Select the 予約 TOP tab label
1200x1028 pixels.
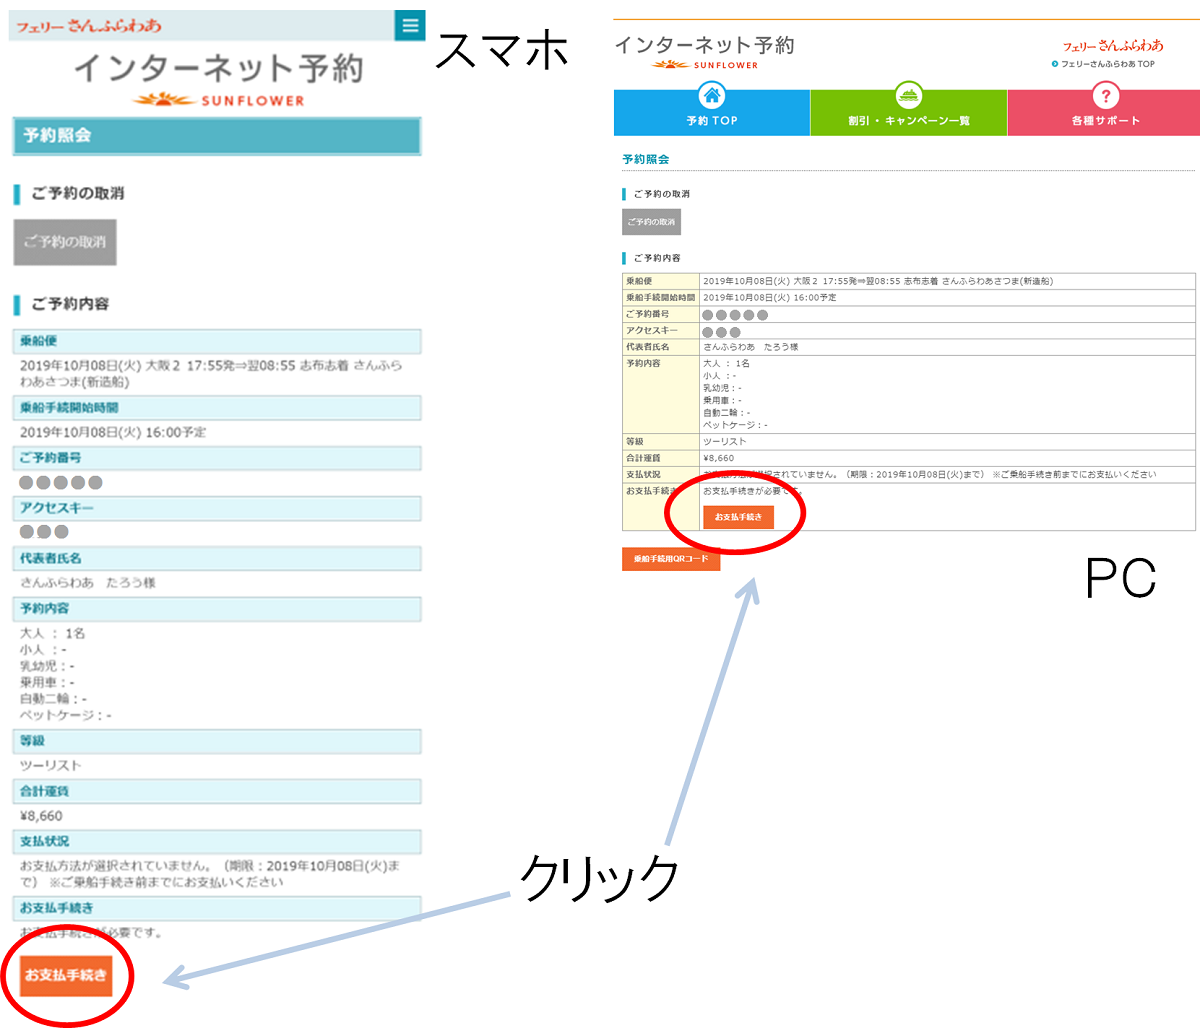click(711, 121)
